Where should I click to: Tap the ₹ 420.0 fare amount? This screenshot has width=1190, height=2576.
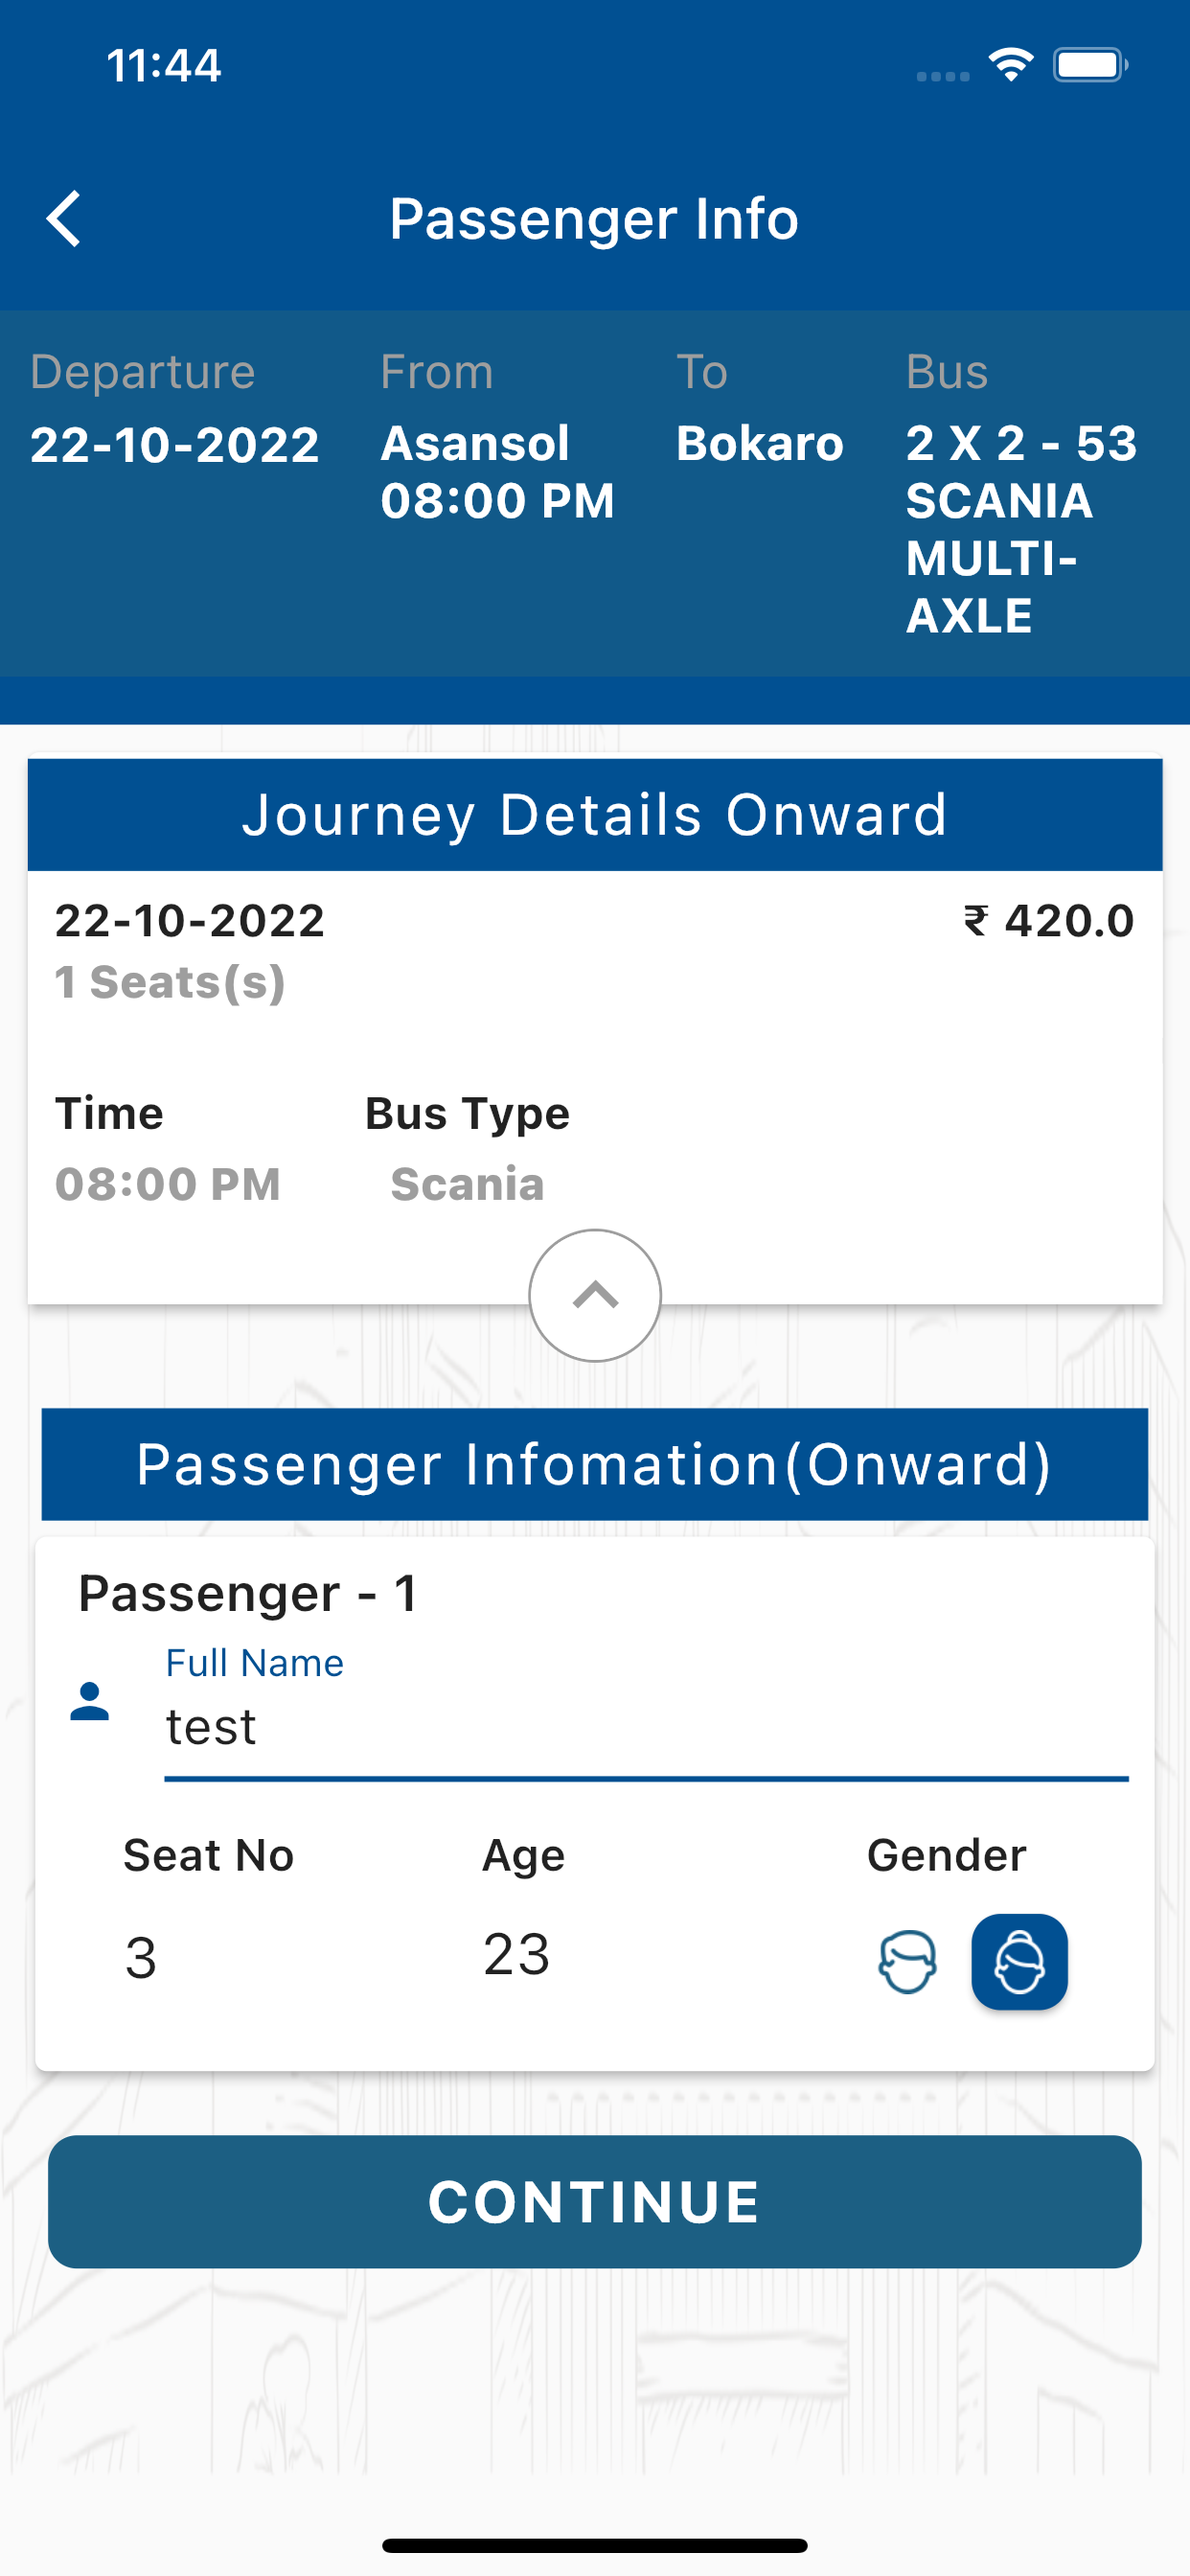click(x=1049, y=920)
